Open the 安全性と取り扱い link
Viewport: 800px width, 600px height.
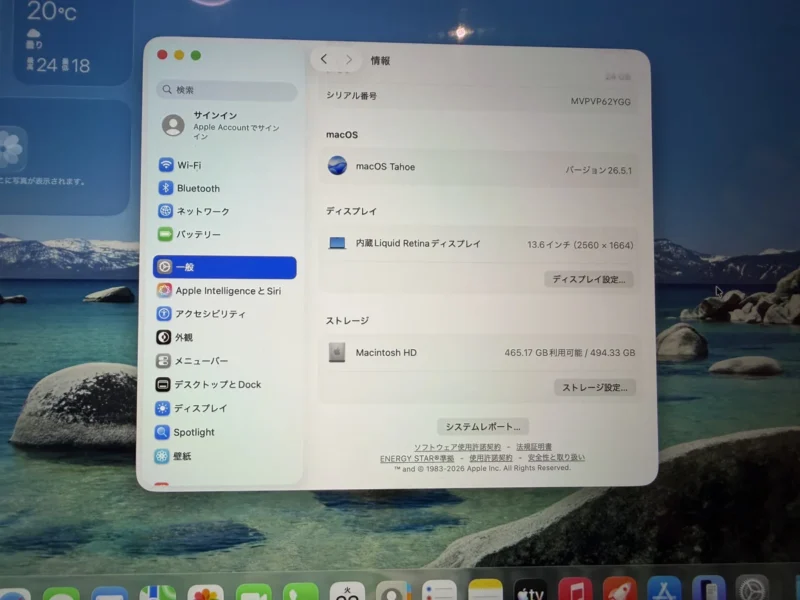click(x=556, y=458)
